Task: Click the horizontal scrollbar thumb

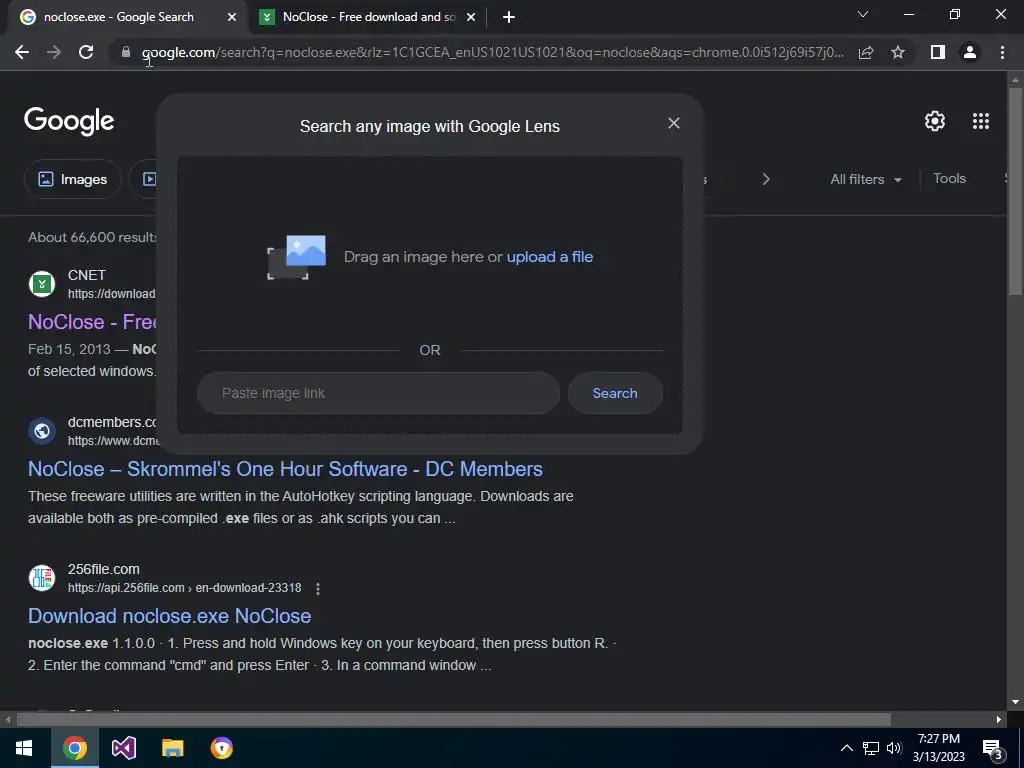Action: (x=453, y=719)
